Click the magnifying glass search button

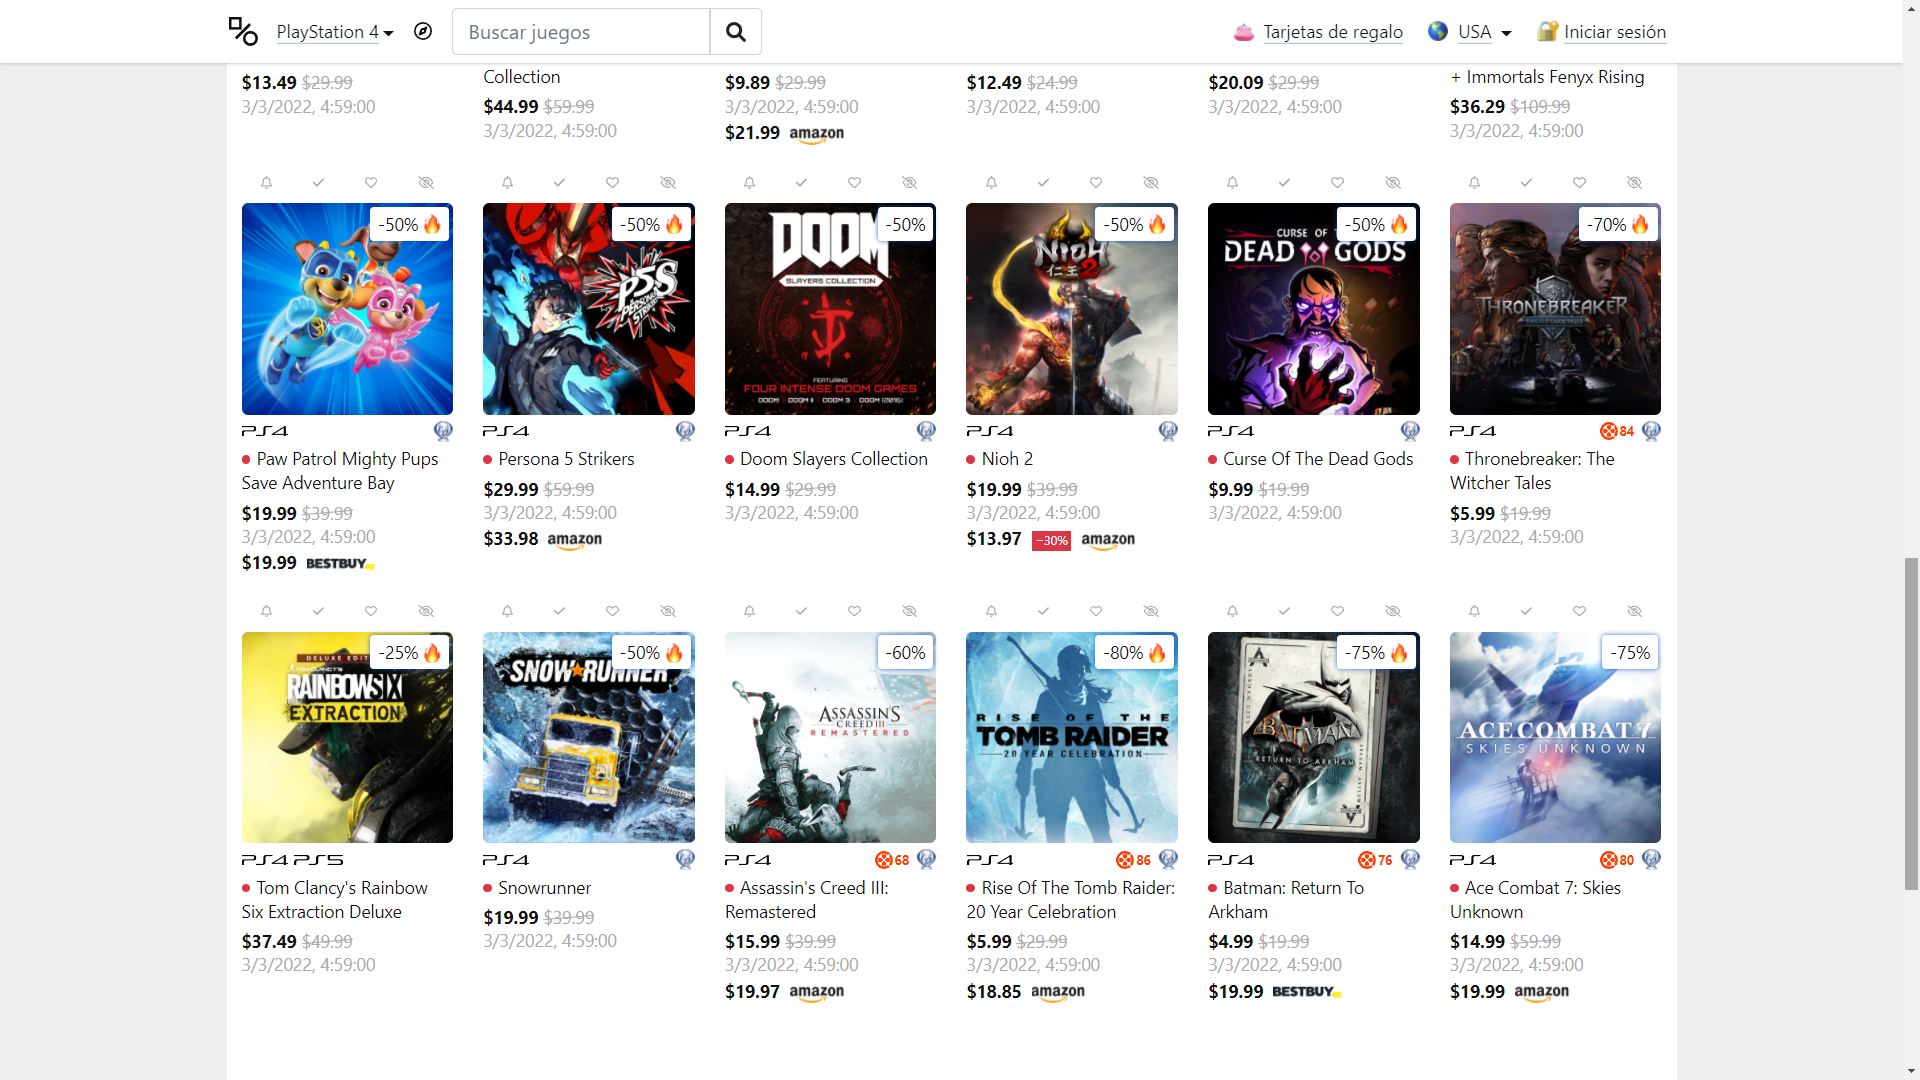736,32
